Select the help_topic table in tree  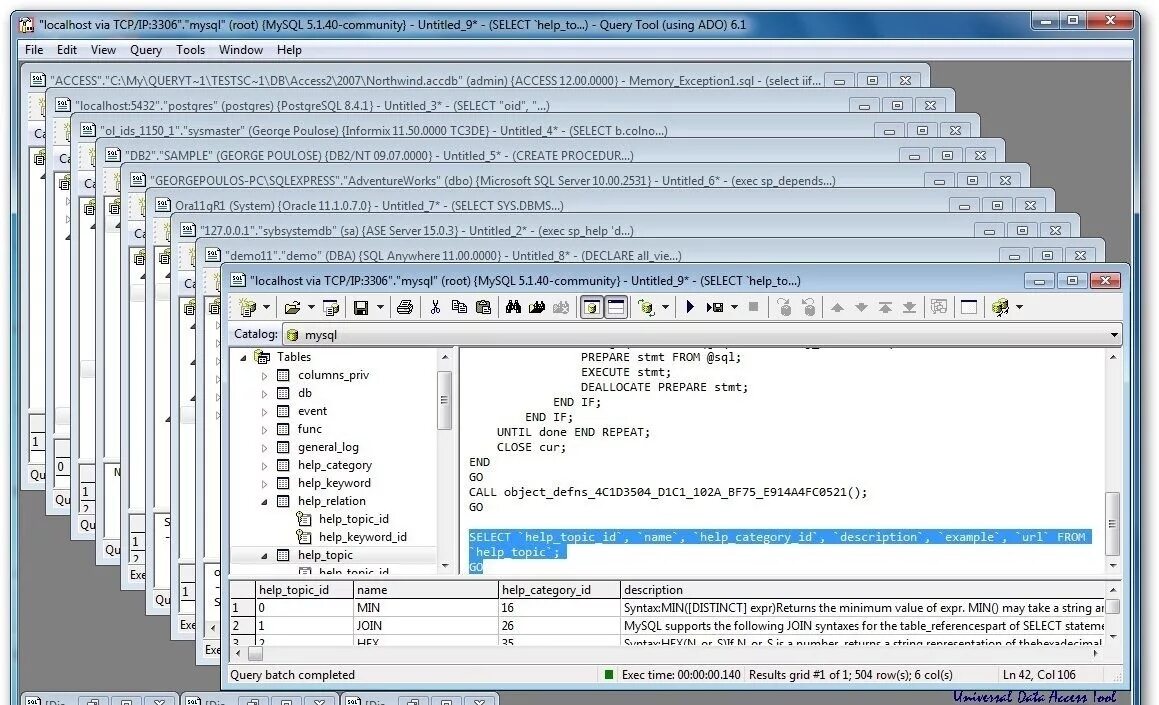tap(325, 555)
